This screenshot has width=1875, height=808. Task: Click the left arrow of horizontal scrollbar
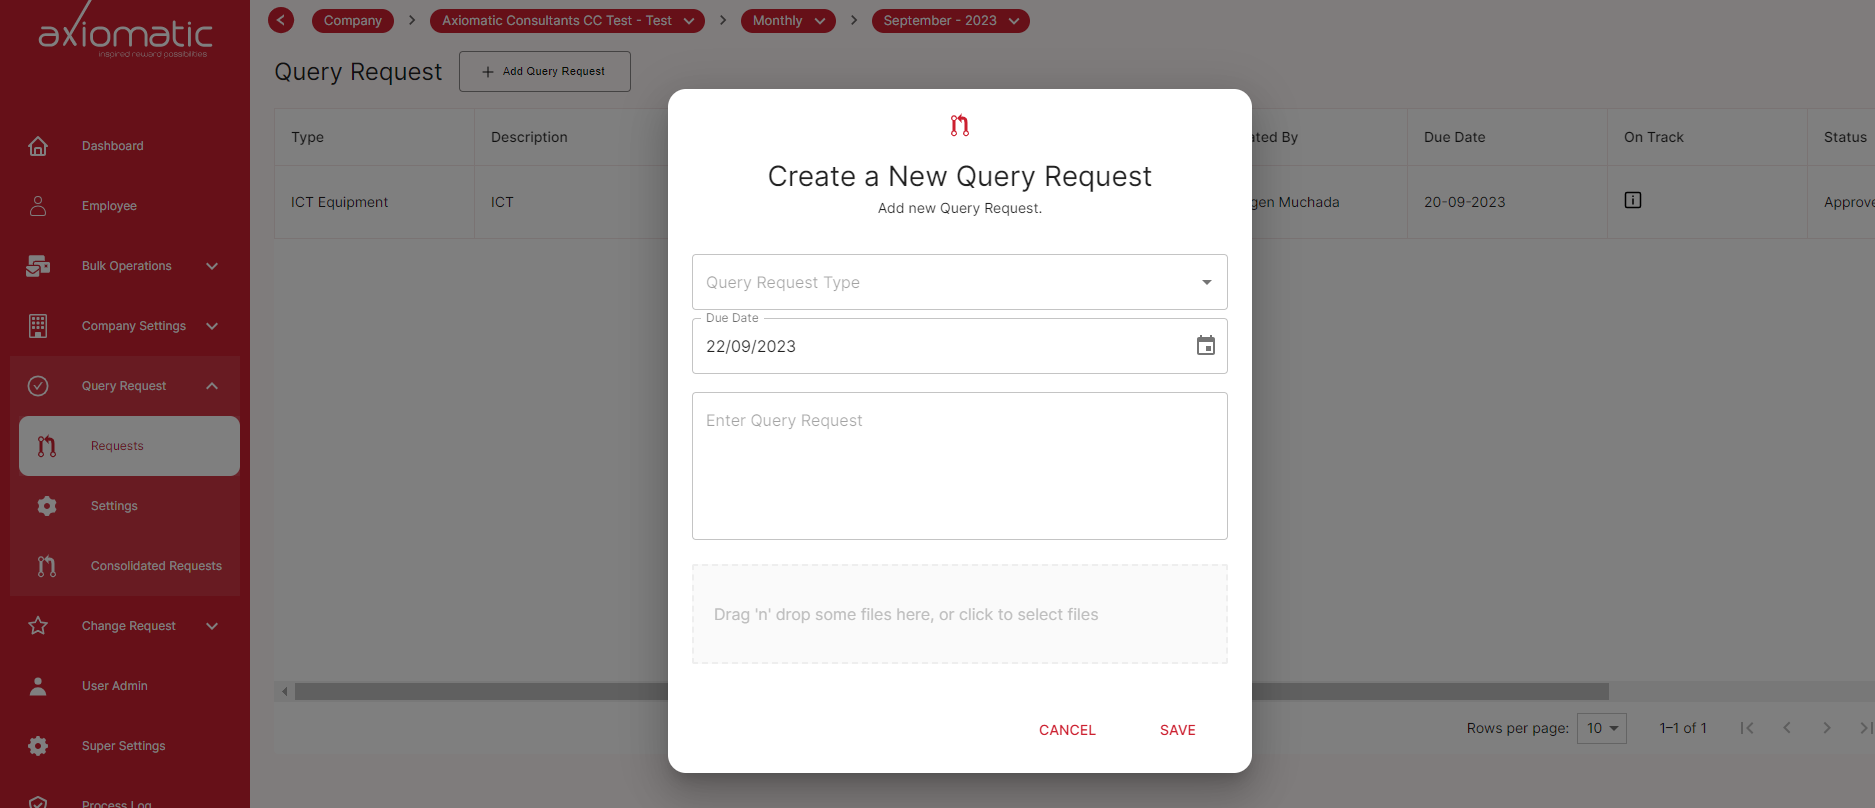point(285,692)
